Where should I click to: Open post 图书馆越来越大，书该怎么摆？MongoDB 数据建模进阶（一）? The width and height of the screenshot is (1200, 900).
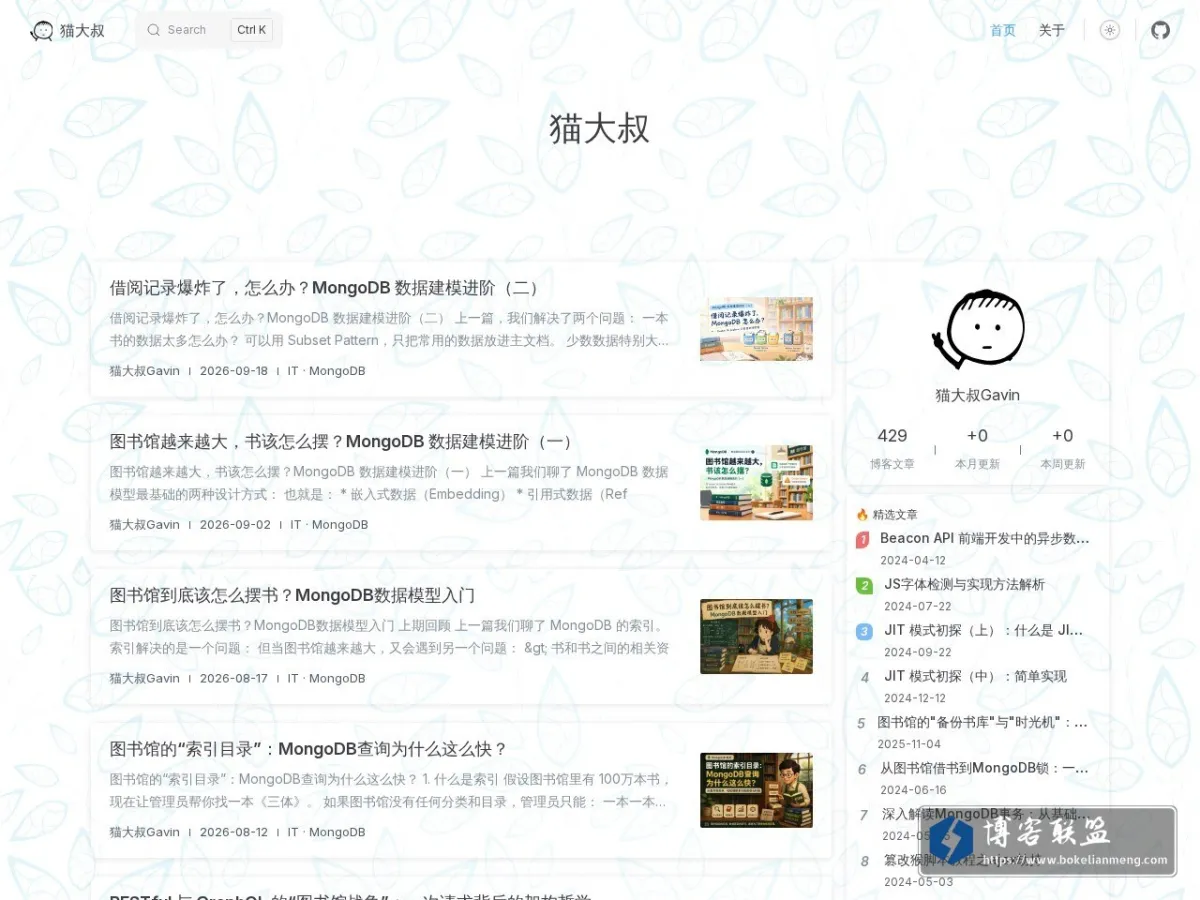tap(343, 442)
